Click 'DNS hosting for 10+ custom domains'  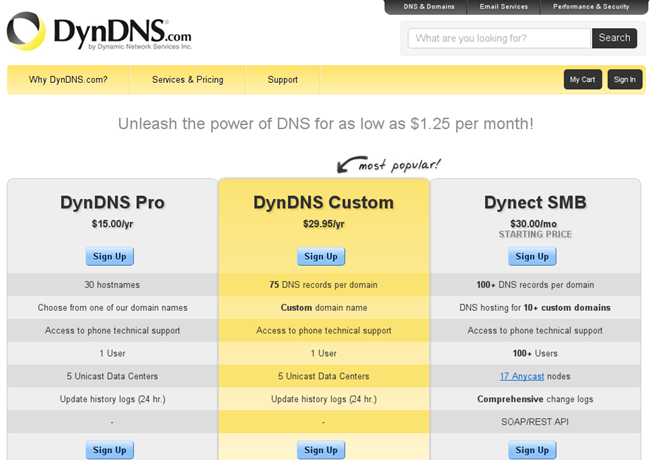point(535,307)
